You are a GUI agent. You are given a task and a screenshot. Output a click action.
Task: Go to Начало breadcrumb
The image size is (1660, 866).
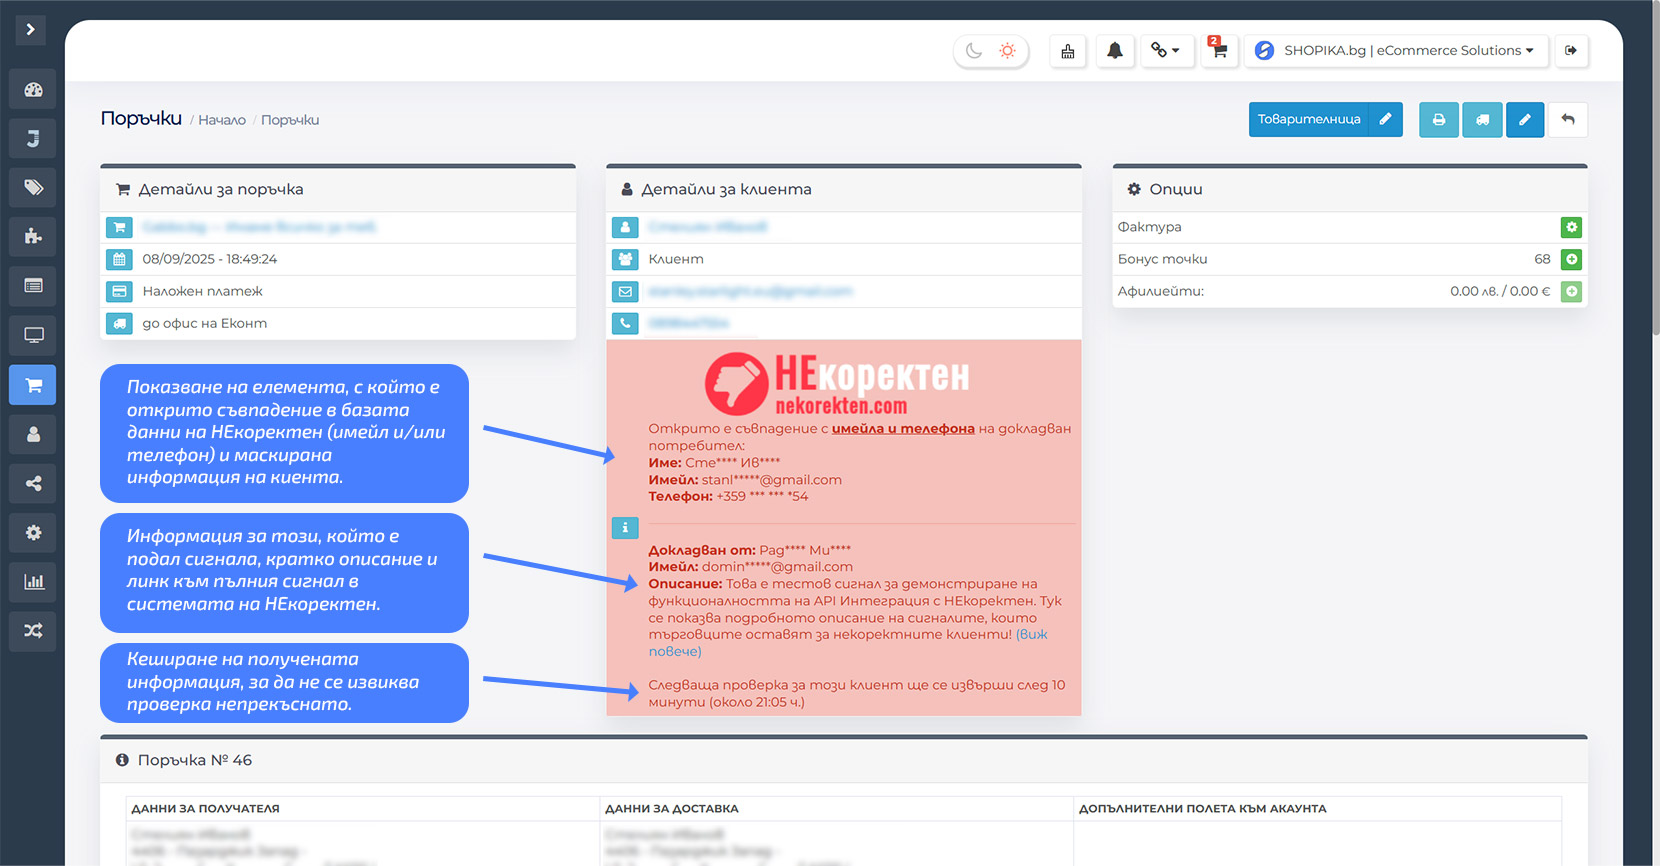pyautogui.click(x=222, y=120)
